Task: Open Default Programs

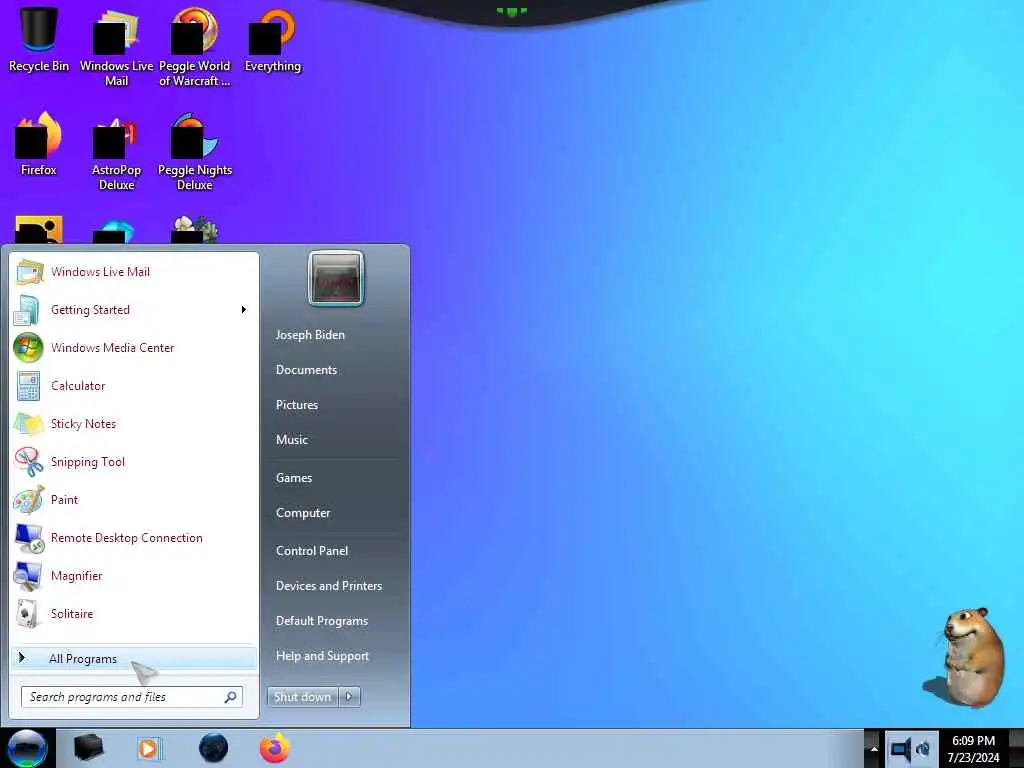Action: pyautogui.click(x=321, y=620)
